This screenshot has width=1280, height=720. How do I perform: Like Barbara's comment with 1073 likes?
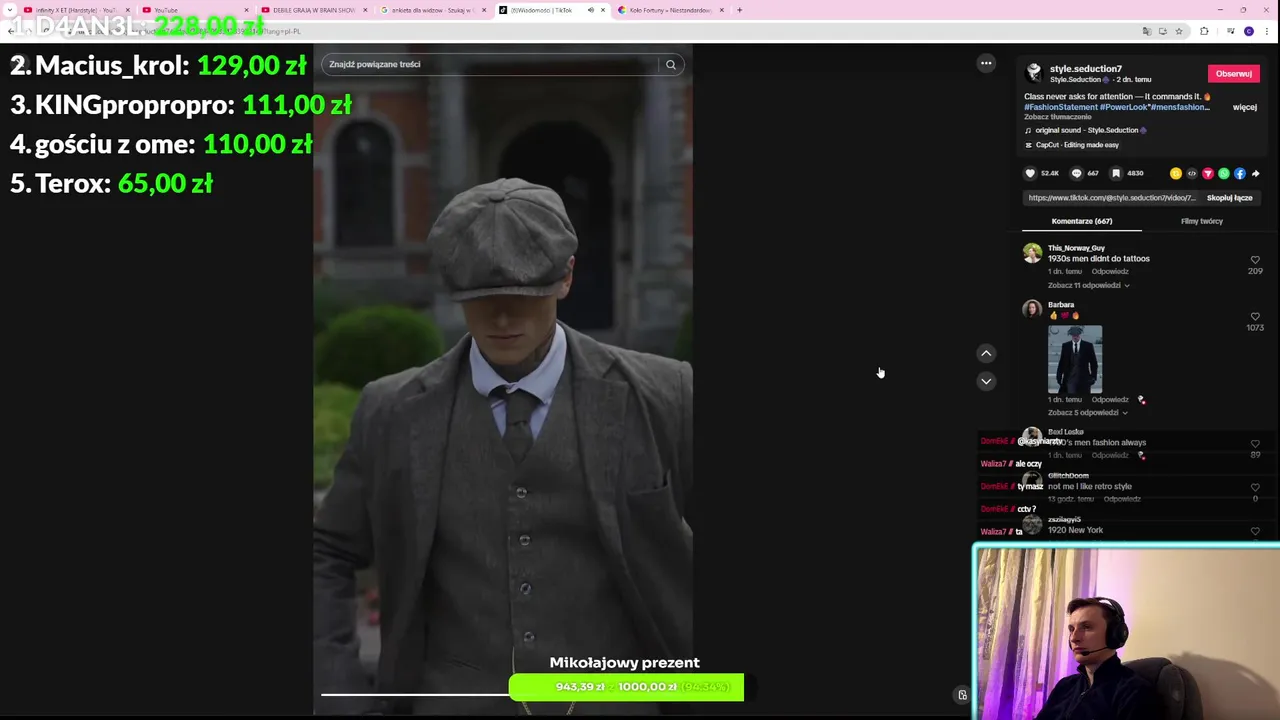coord(1255,317)
